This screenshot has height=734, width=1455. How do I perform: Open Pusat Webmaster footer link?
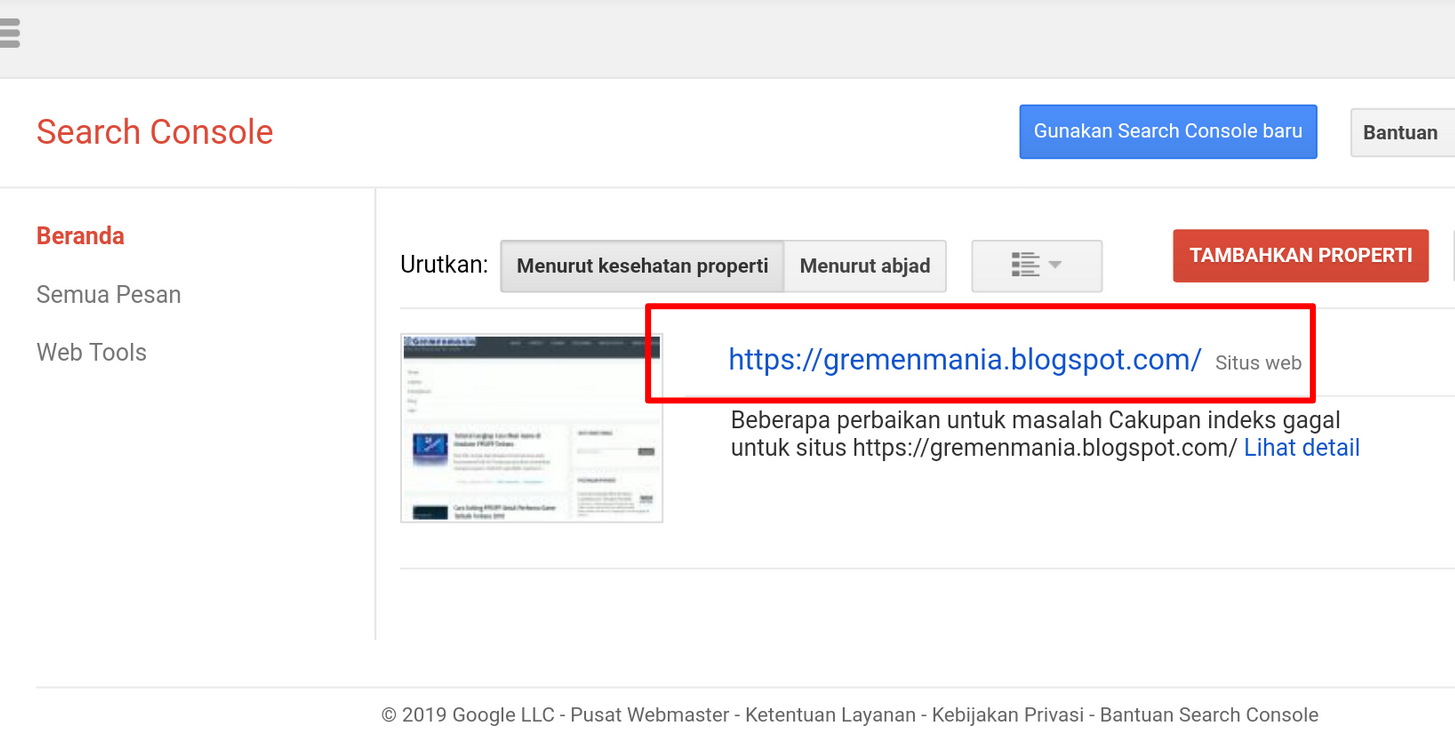click(650, 715)
